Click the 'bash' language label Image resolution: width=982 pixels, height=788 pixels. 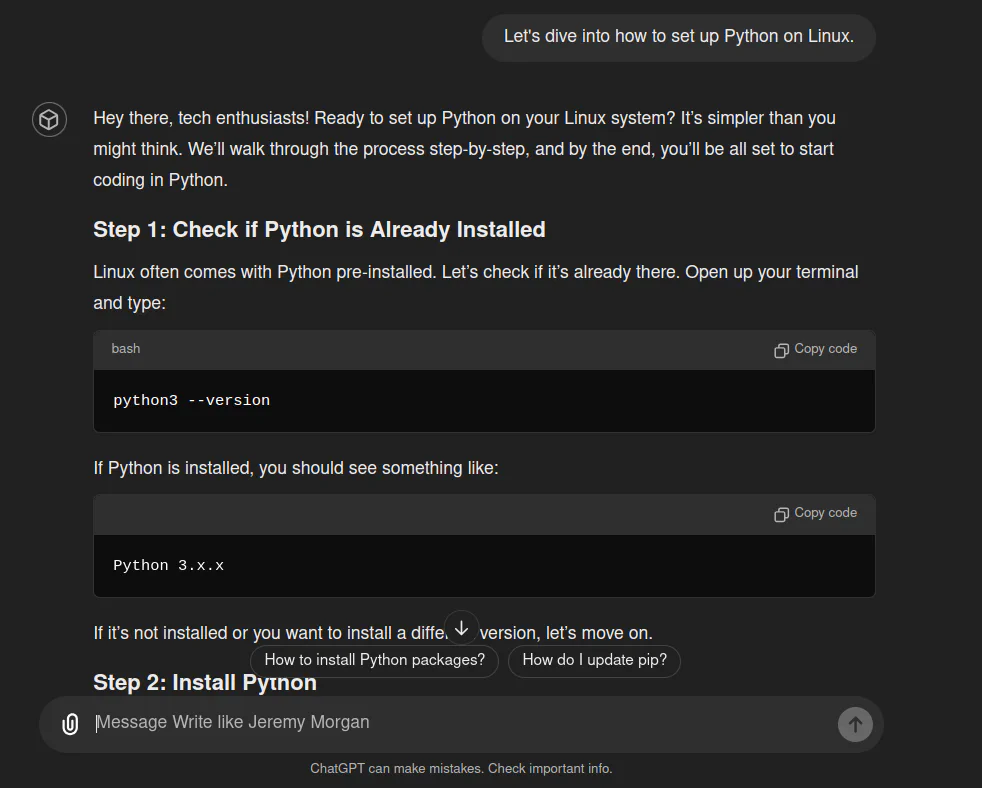pos(126,349)
